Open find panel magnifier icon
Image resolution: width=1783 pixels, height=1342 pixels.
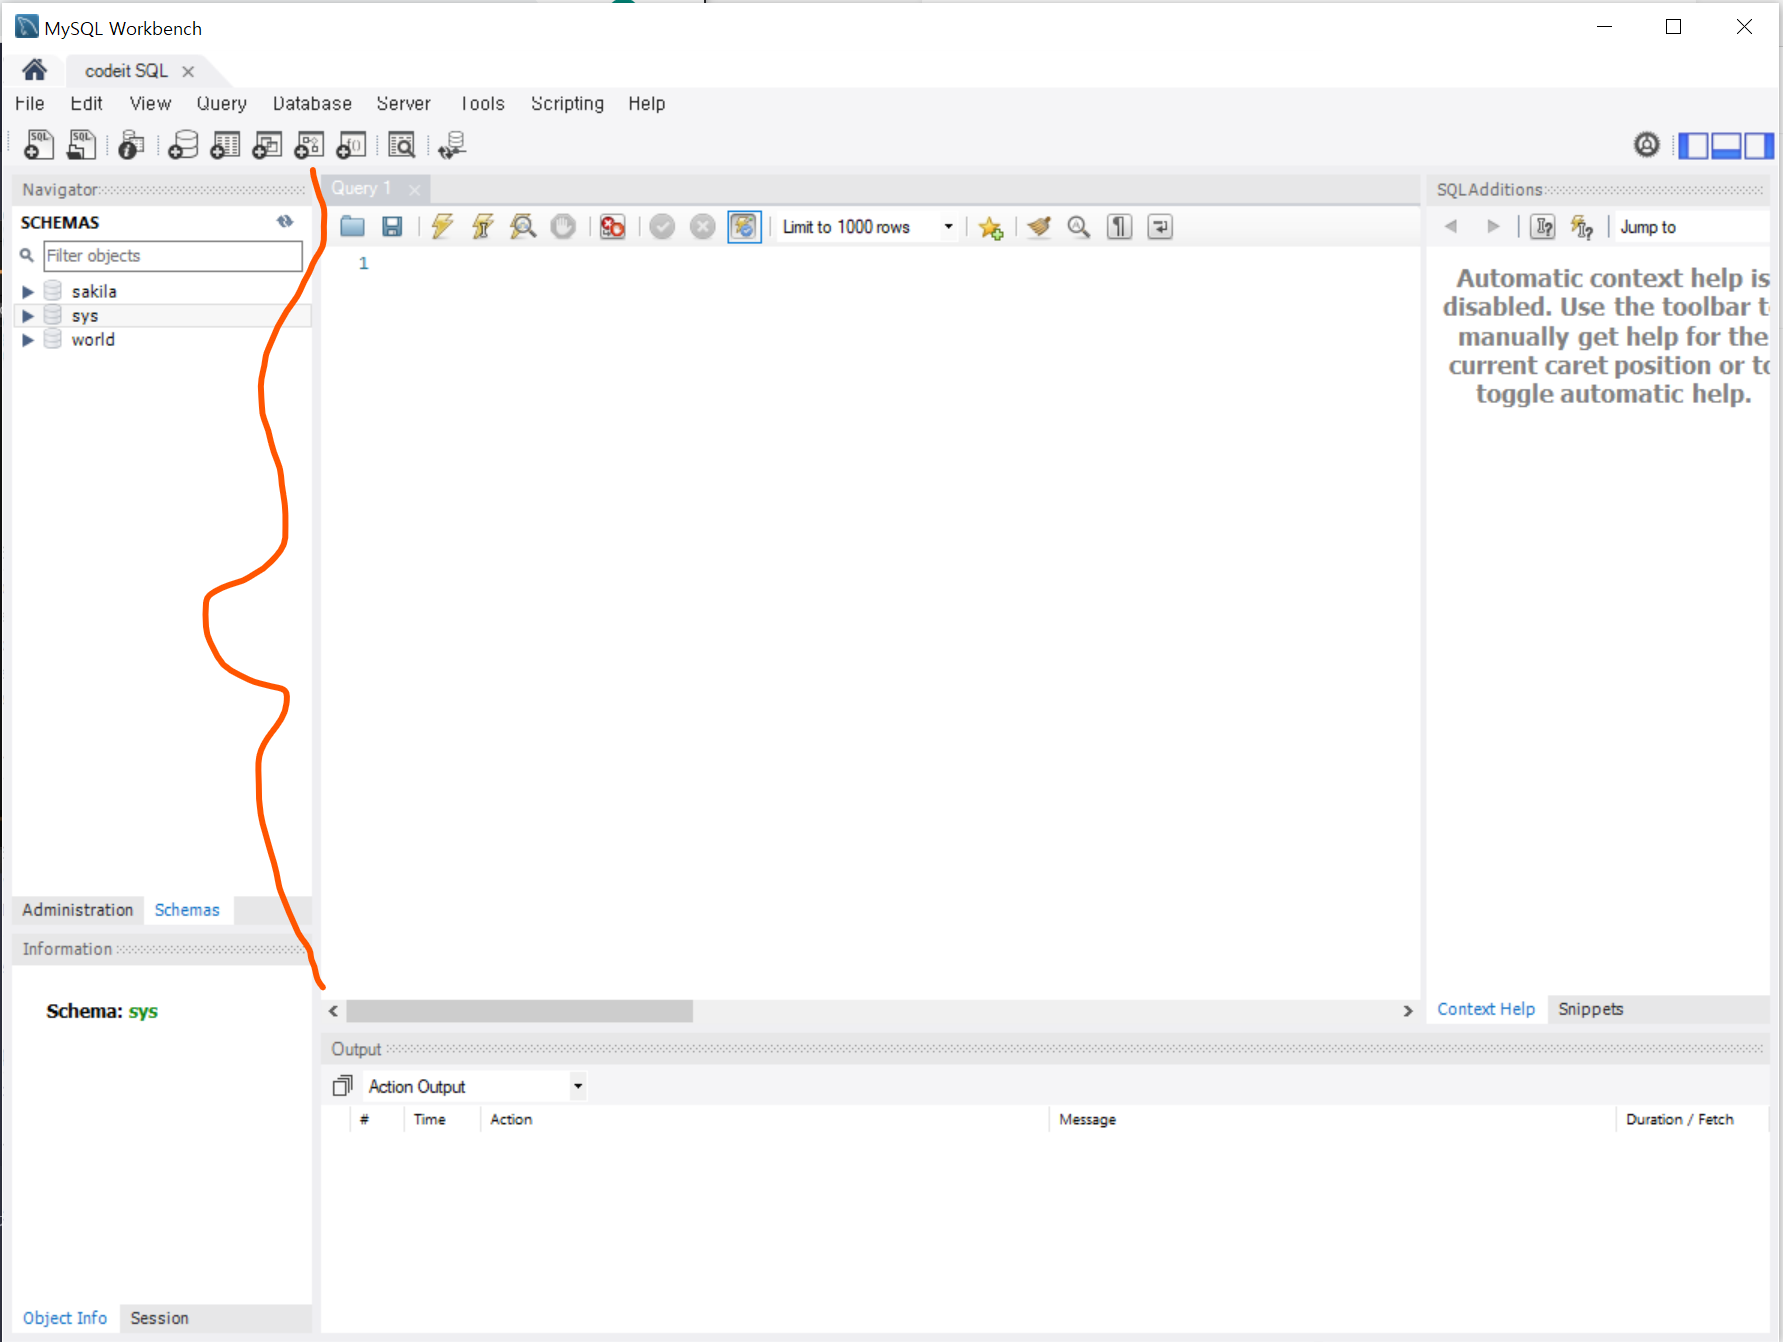[x=1079, y=227]
